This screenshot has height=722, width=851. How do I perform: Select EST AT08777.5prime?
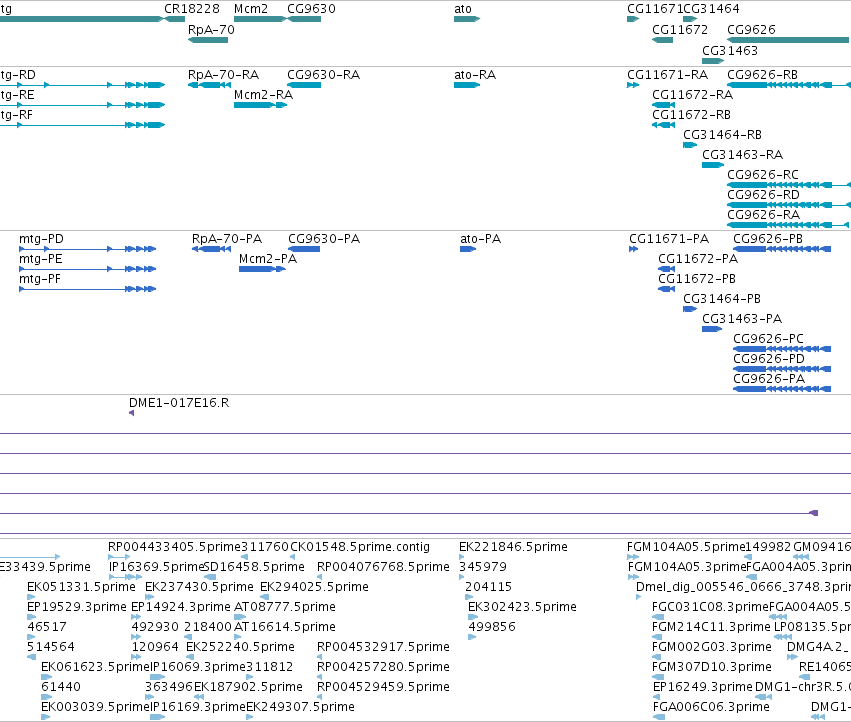284,607
